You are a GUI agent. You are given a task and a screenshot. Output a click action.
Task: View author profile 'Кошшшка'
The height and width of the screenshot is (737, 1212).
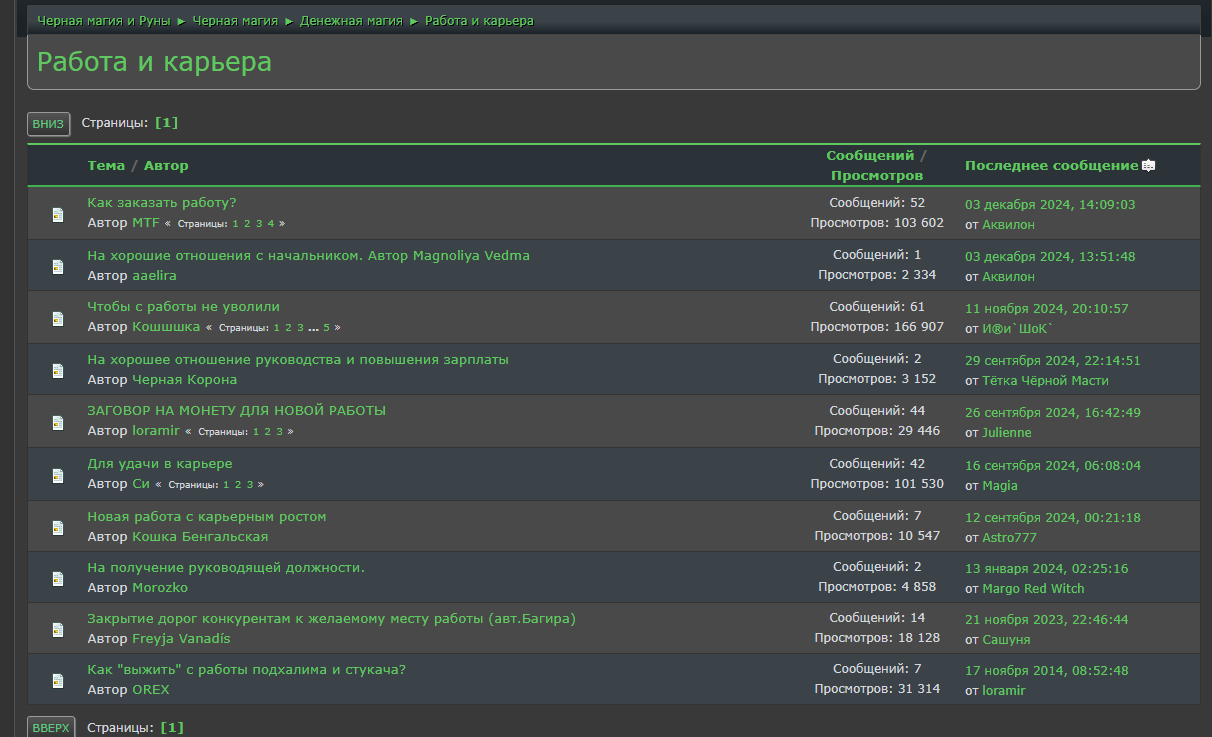click(x=166, y=327)
